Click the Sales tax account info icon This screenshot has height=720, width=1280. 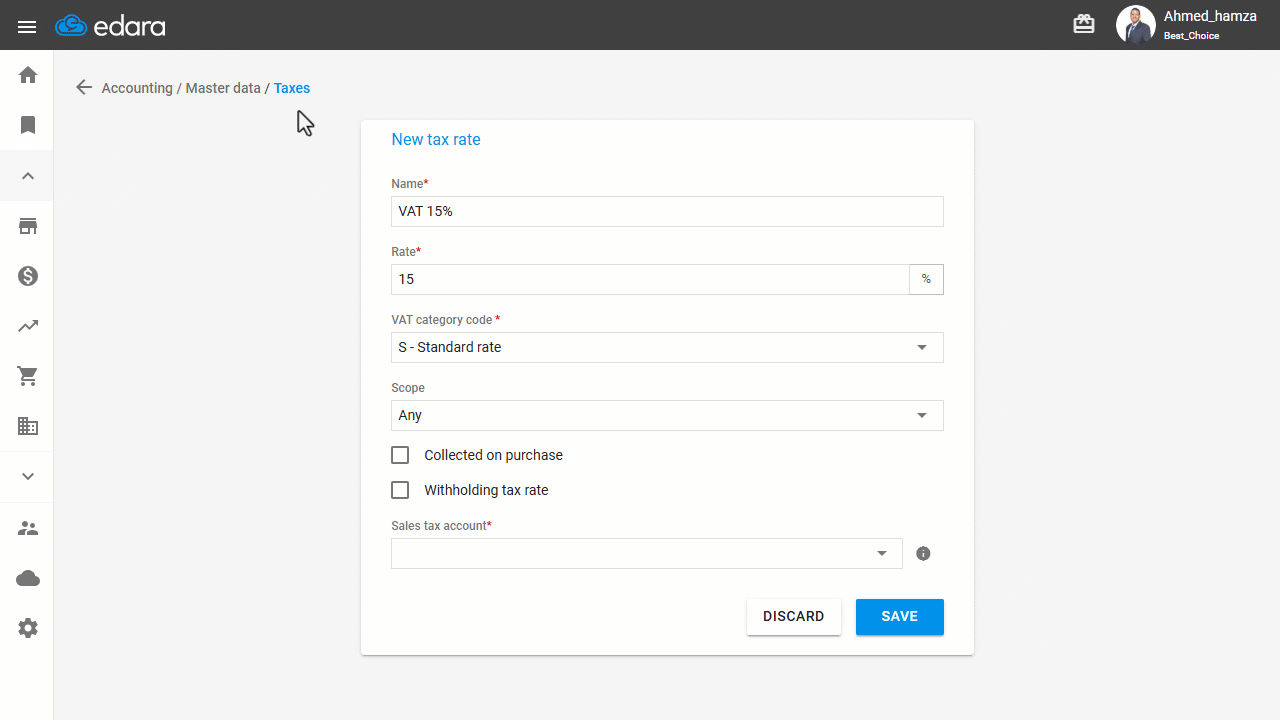923,553
